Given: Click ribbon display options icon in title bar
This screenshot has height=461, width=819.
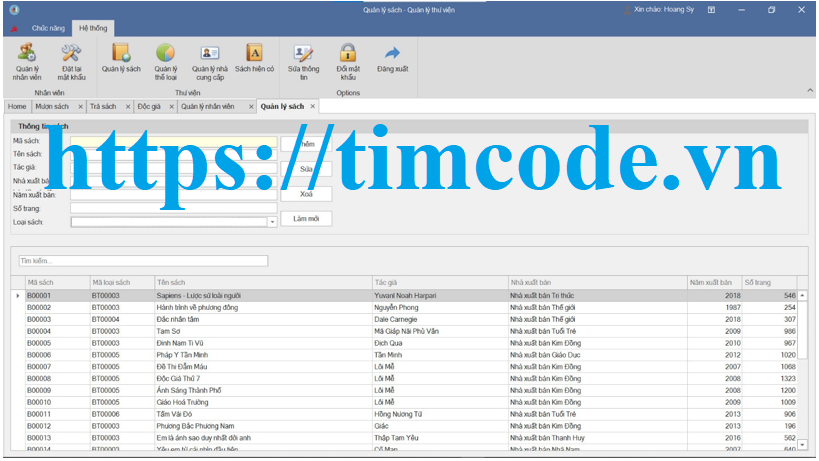Looking at the screenshot, I should [x=711, y=9].
